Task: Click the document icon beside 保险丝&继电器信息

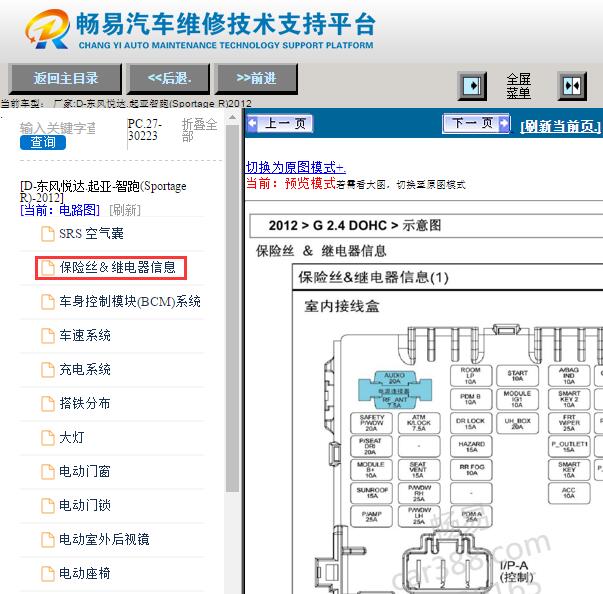Action: [48, 268]
